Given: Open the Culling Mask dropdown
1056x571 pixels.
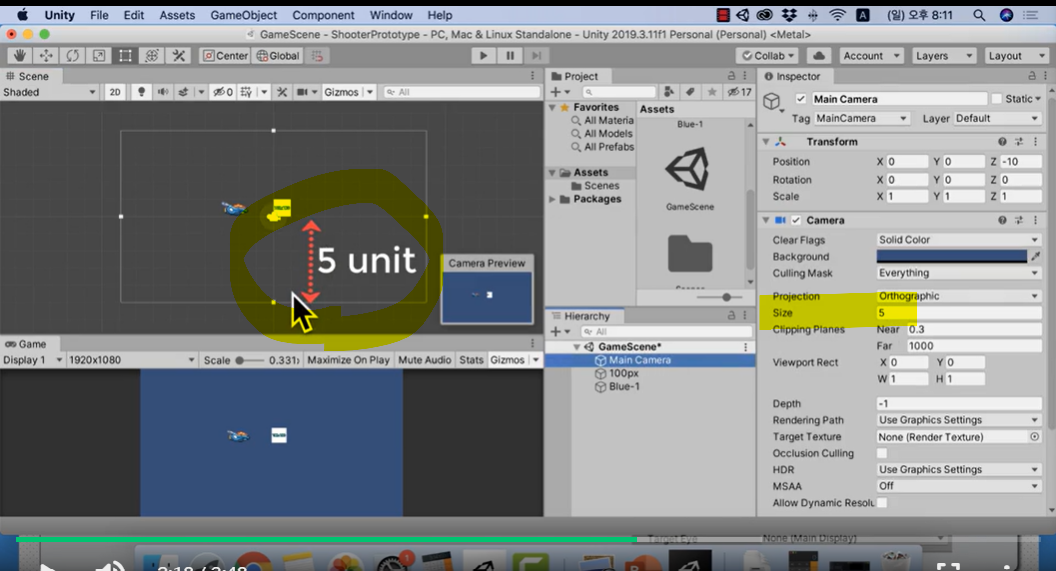Looking at the screenshot, I should [958, 273].
